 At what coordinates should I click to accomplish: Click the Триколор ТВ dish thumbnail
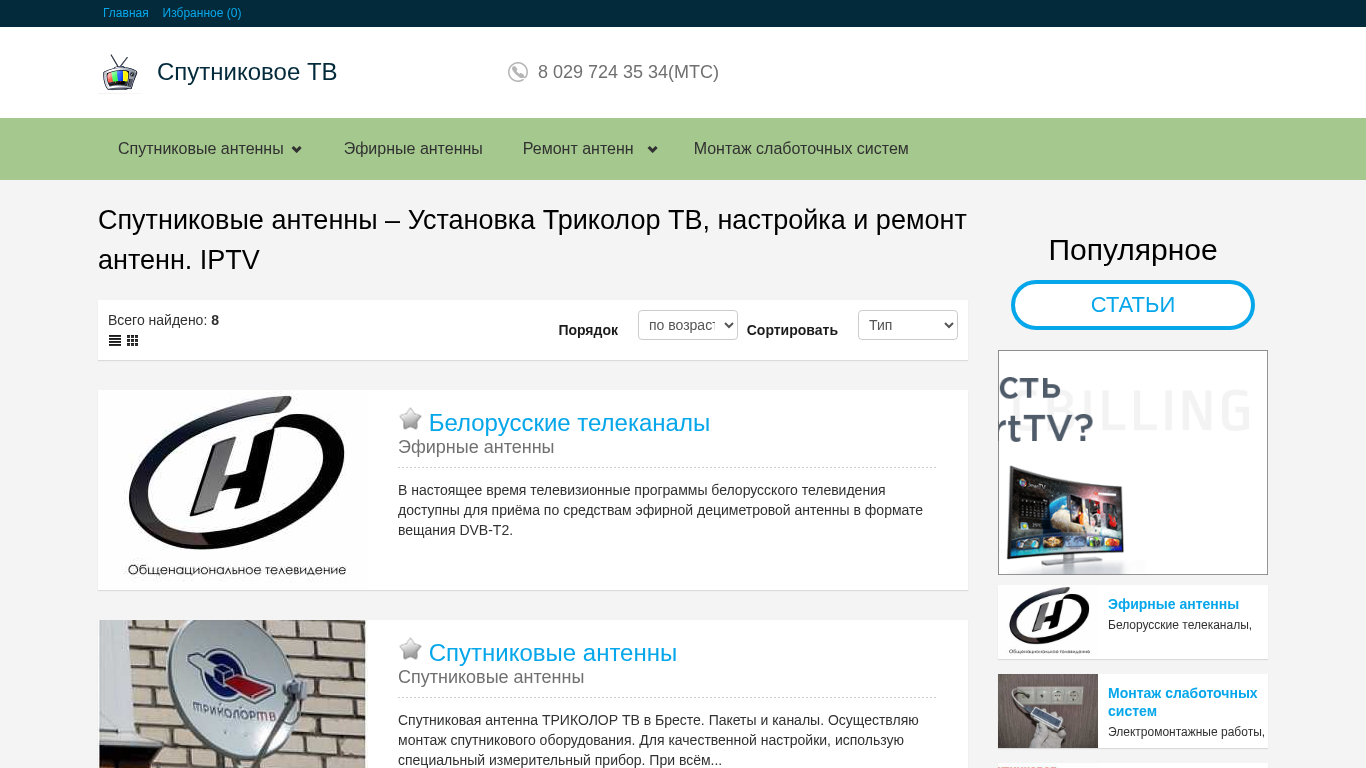233,694
